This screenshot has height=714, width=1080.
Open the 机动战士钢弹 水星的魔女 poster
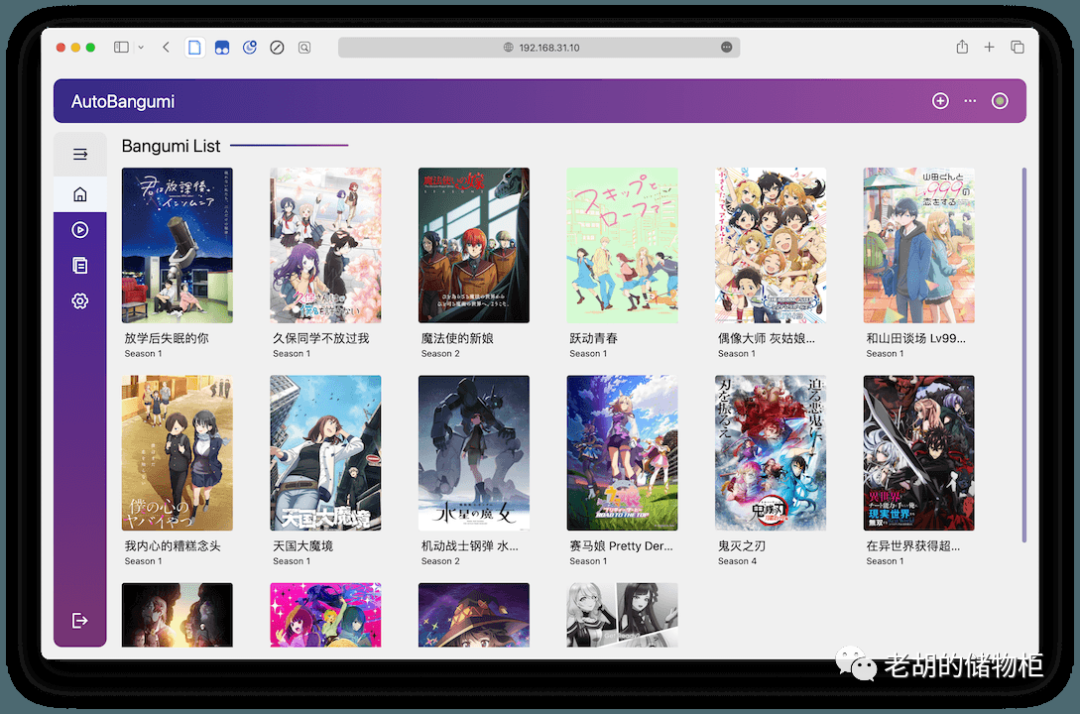(474, 453)
